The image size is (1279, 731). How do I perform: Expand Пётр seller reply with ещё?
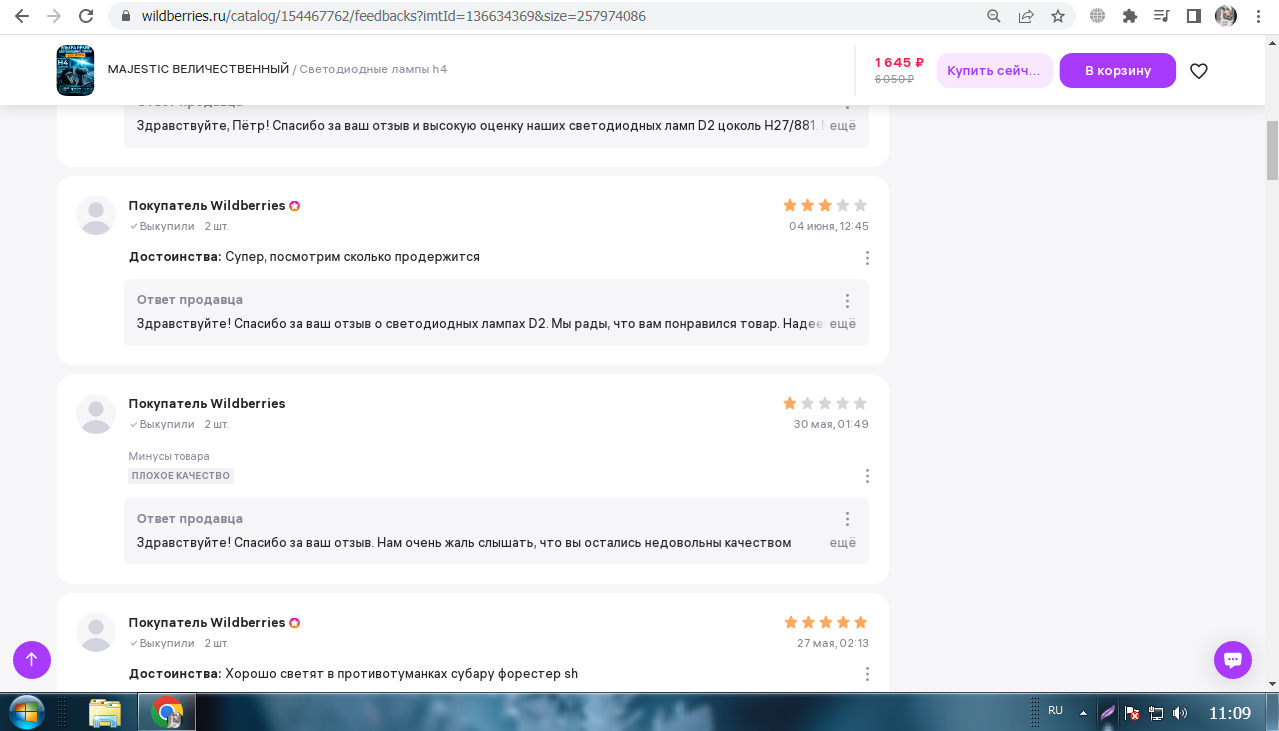point(843,126)
